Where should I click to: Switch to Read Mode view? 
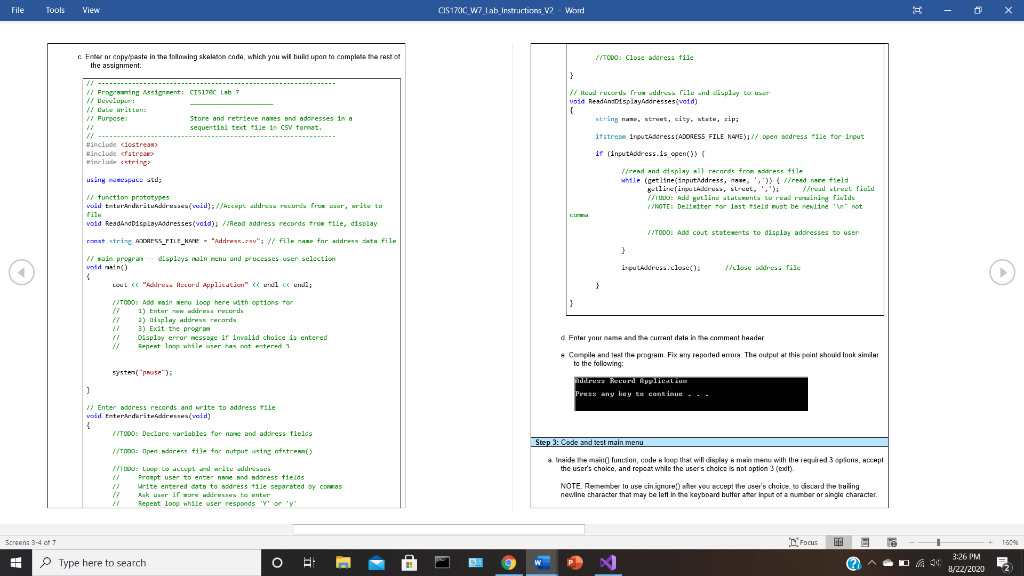pyautogui.click(x=839, y=542)
